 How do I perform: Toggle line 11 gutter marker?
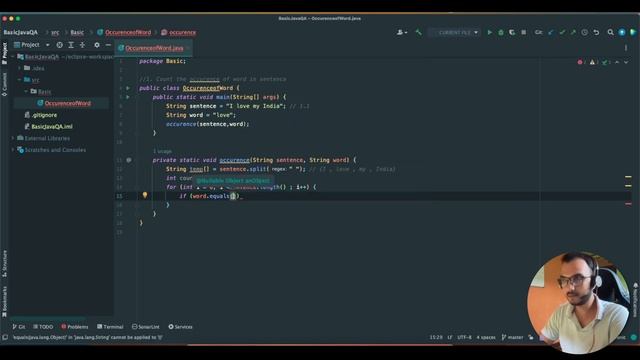[x=129, y=160]
